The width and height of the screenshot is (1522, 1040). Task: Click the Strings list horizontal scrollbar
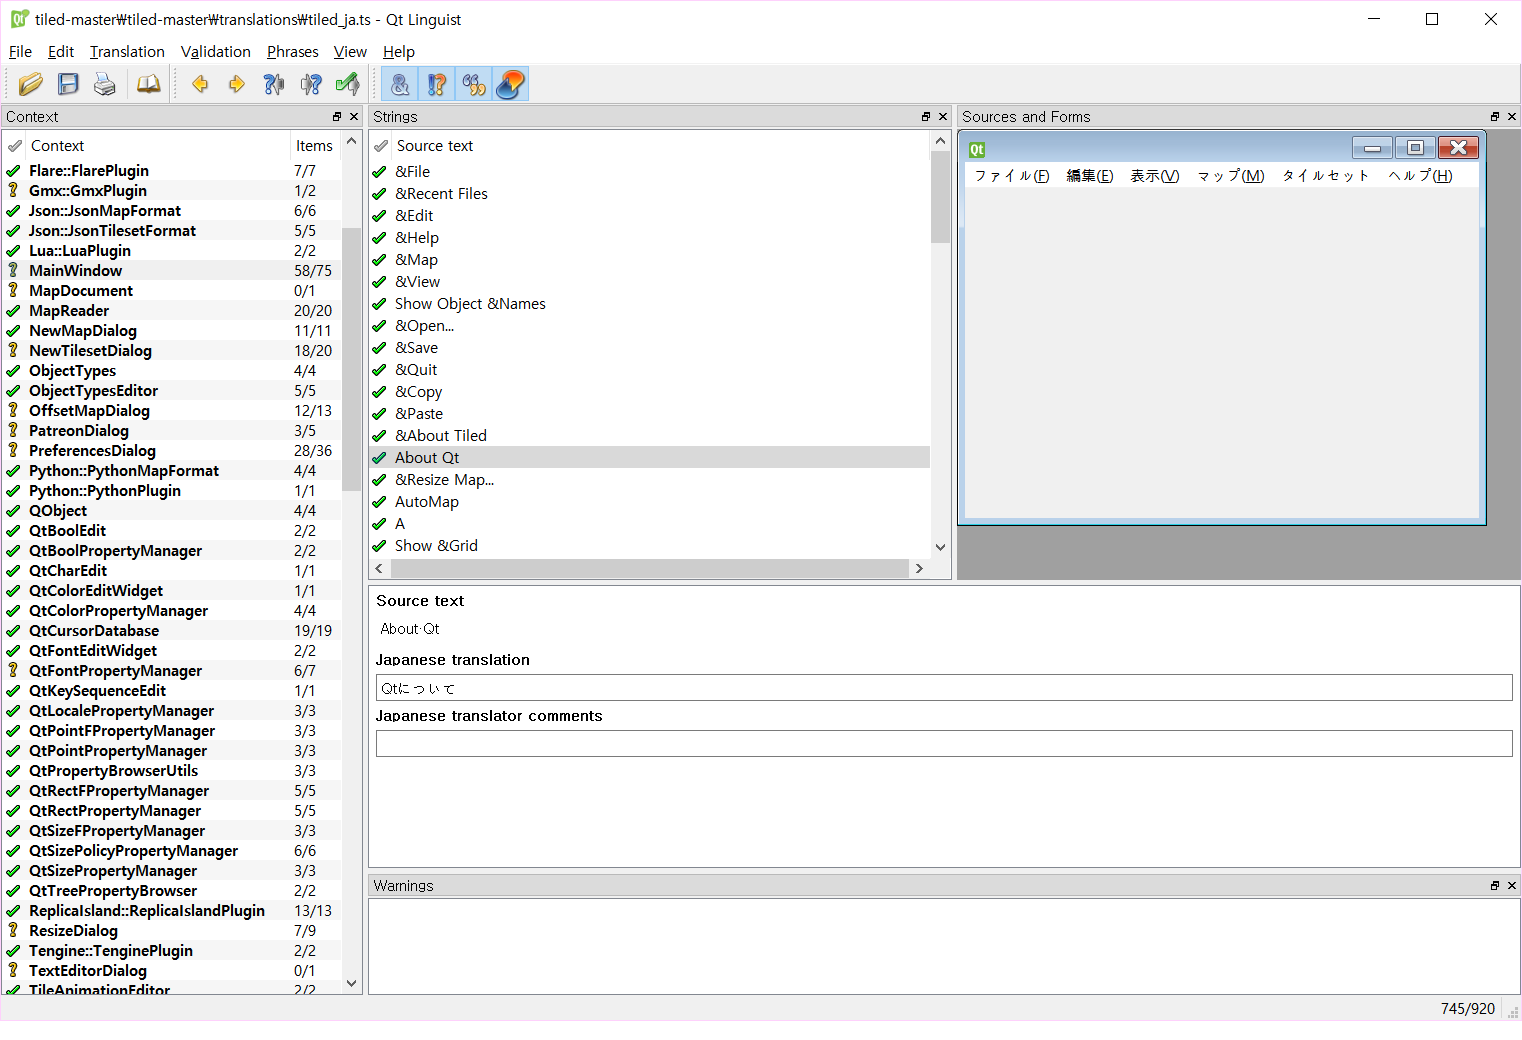pos(649,569)
